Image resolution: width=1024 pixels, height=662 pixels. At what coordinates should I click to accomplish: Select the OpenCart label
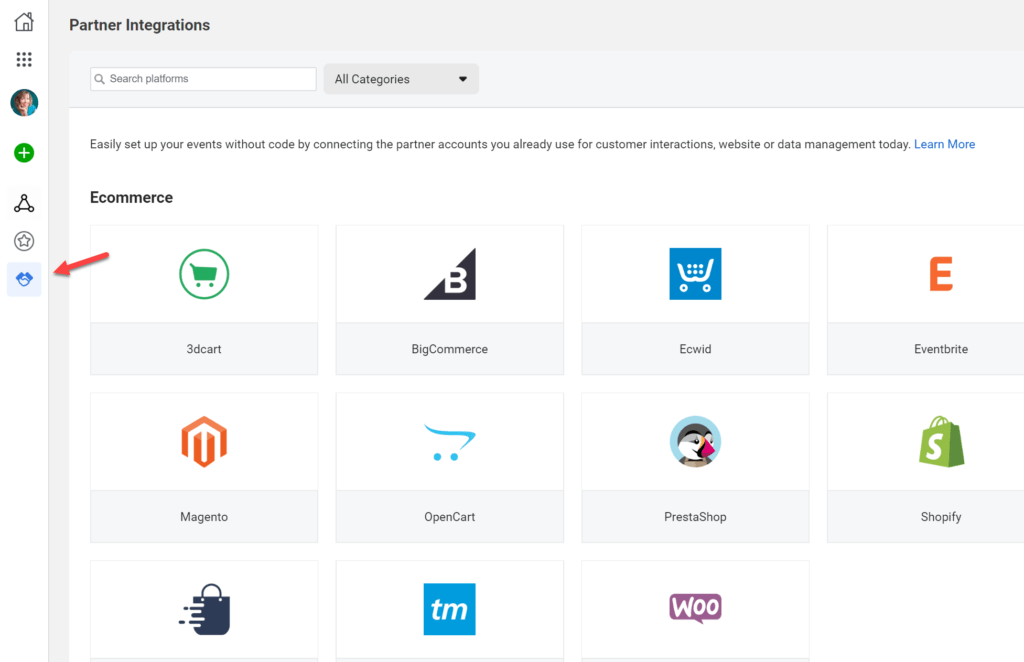450,517
